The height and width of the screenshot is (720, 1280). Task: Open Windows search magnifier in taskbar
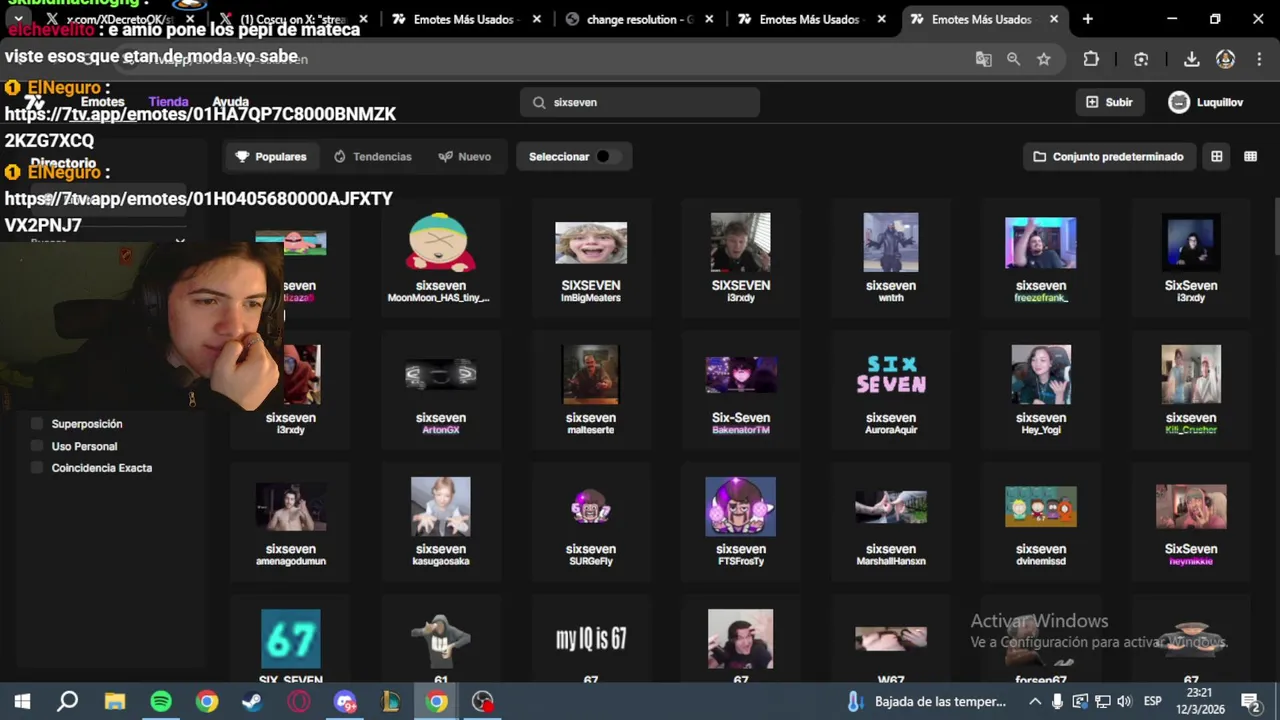pos(68,702)
